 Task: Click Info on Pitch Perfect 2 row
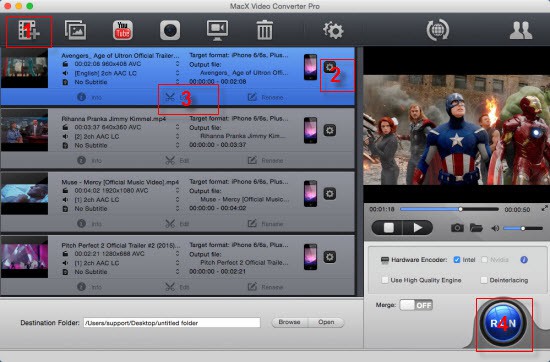89,287
